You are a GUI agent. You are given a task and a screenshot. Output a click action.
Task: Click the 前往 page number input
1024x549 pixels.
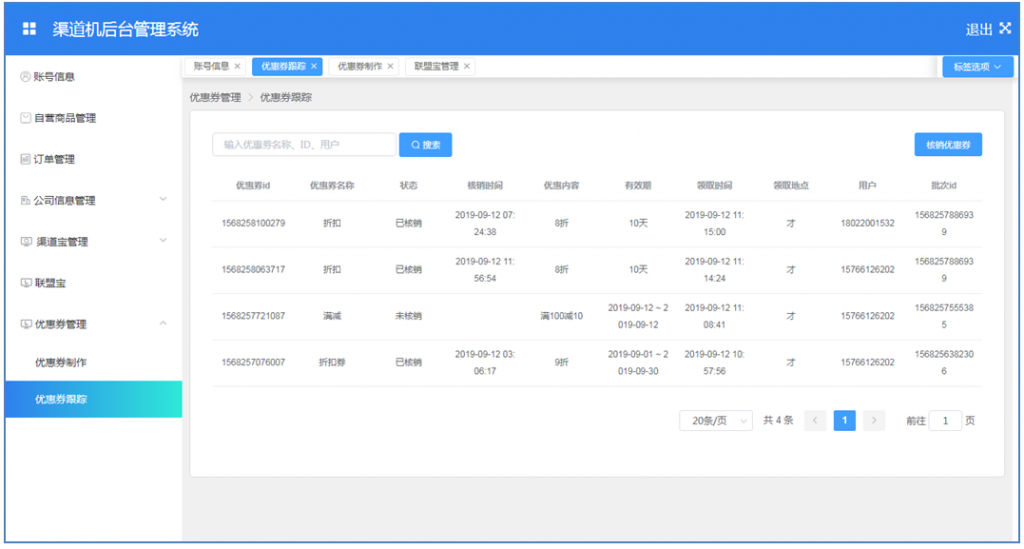[945, 421]
